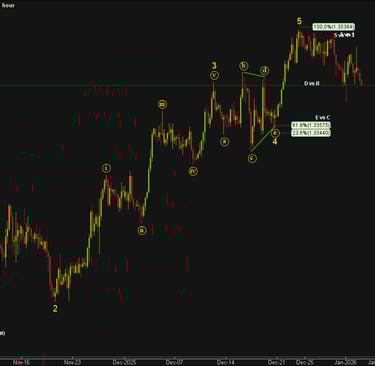This screenshot has height=366, width=375.
Task: Click the 100.0%(1.35384) Fibonacci label
Action: pos(334,27)
